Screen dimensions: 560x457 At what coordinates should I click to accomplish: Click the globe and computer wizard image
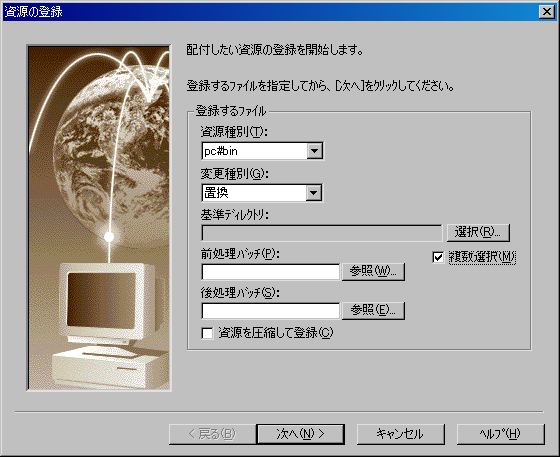99,217
